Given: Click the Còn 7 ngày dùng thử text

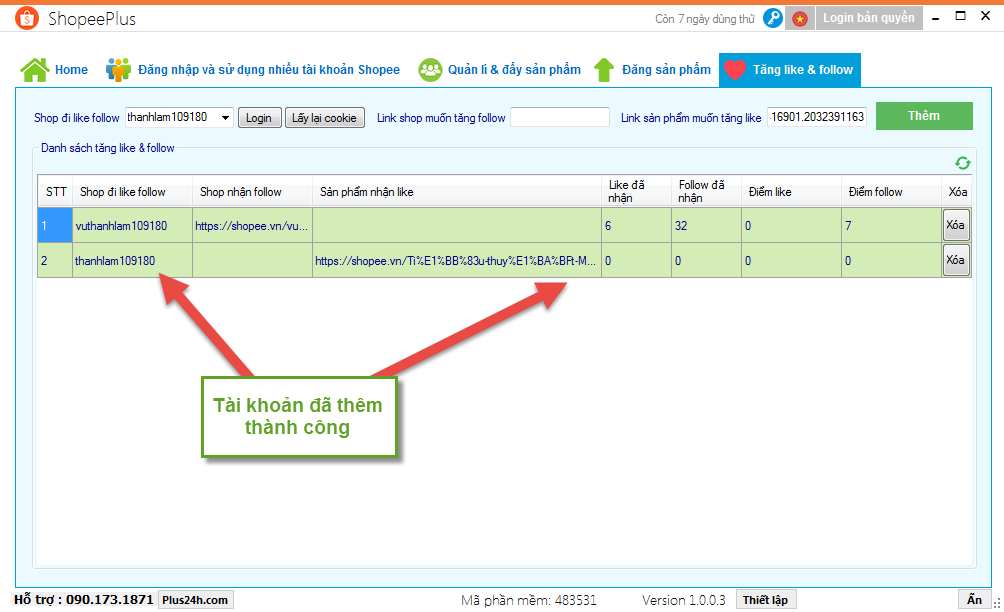Looking at the screenshot, I should click(x=705, y=19).
